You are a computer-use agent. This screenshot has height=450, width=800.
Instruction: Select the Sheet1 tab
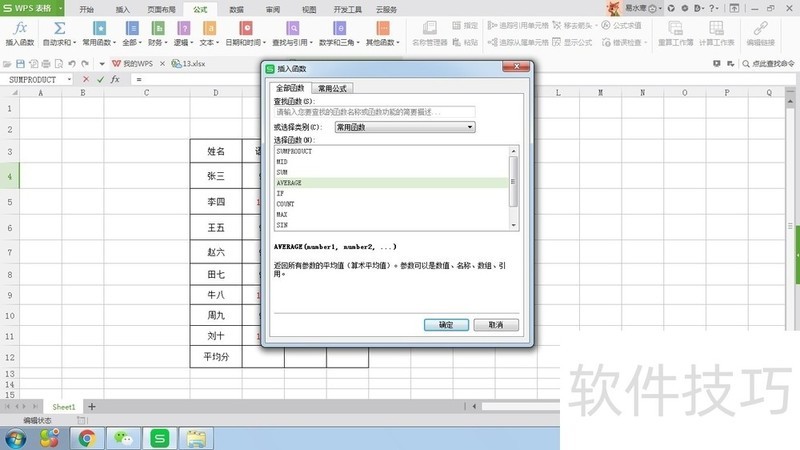(x=64, y=407)
